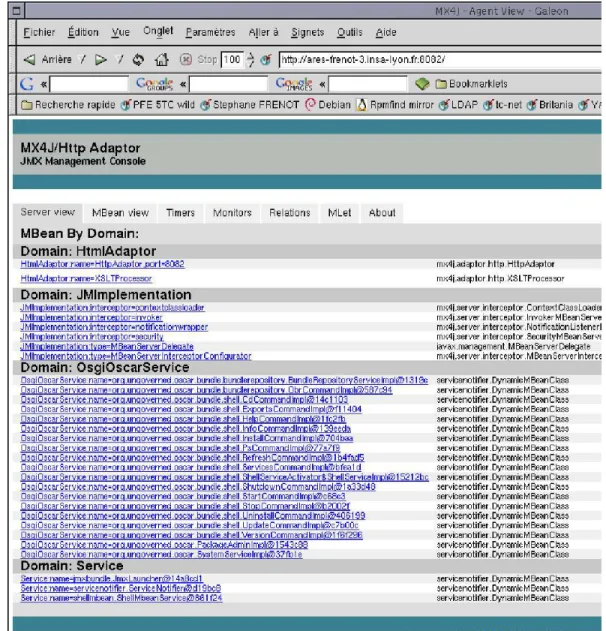Open the Signets menu
The width and height of the screenshot is (606, 631).
[x=307, y=32]
